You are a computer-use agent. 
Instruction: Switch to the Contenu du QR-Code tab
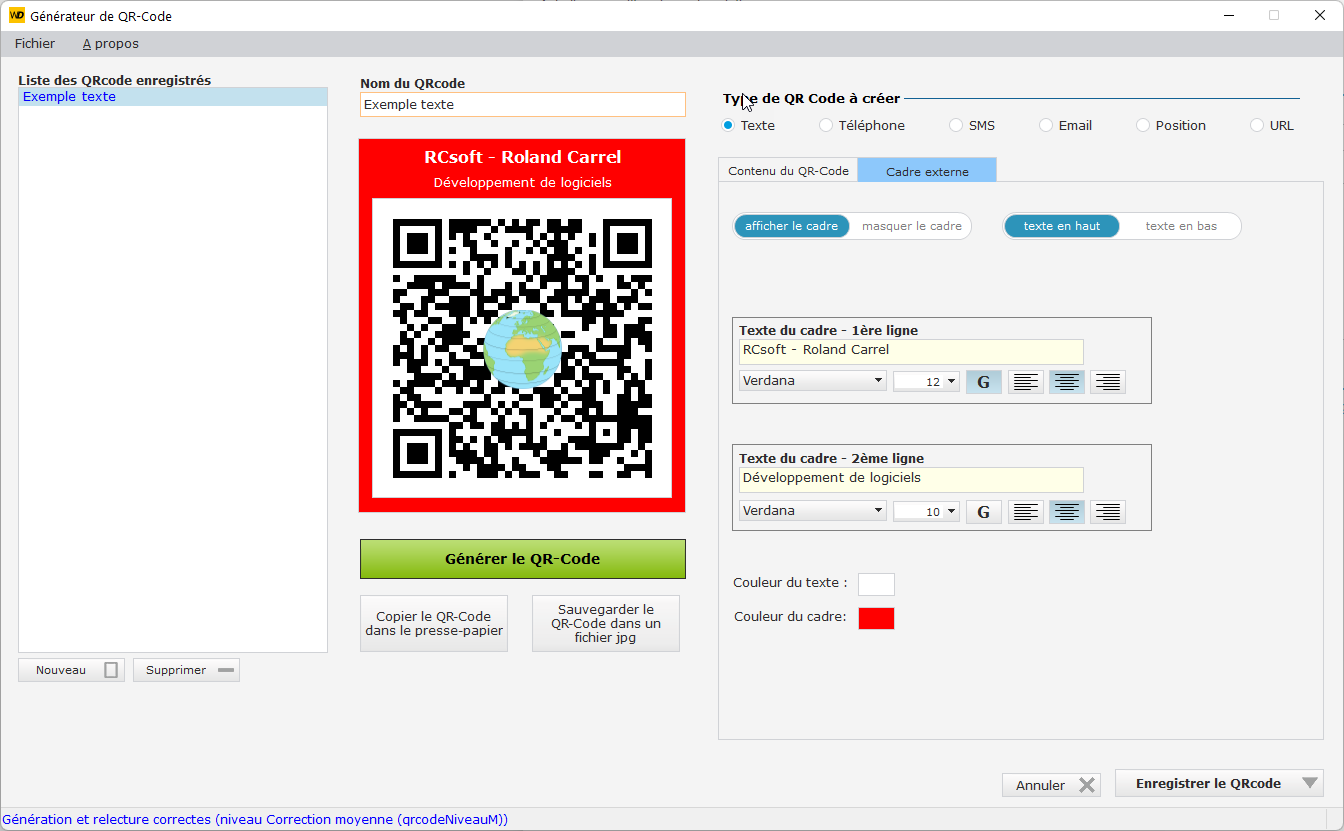(x=788, y=170)
